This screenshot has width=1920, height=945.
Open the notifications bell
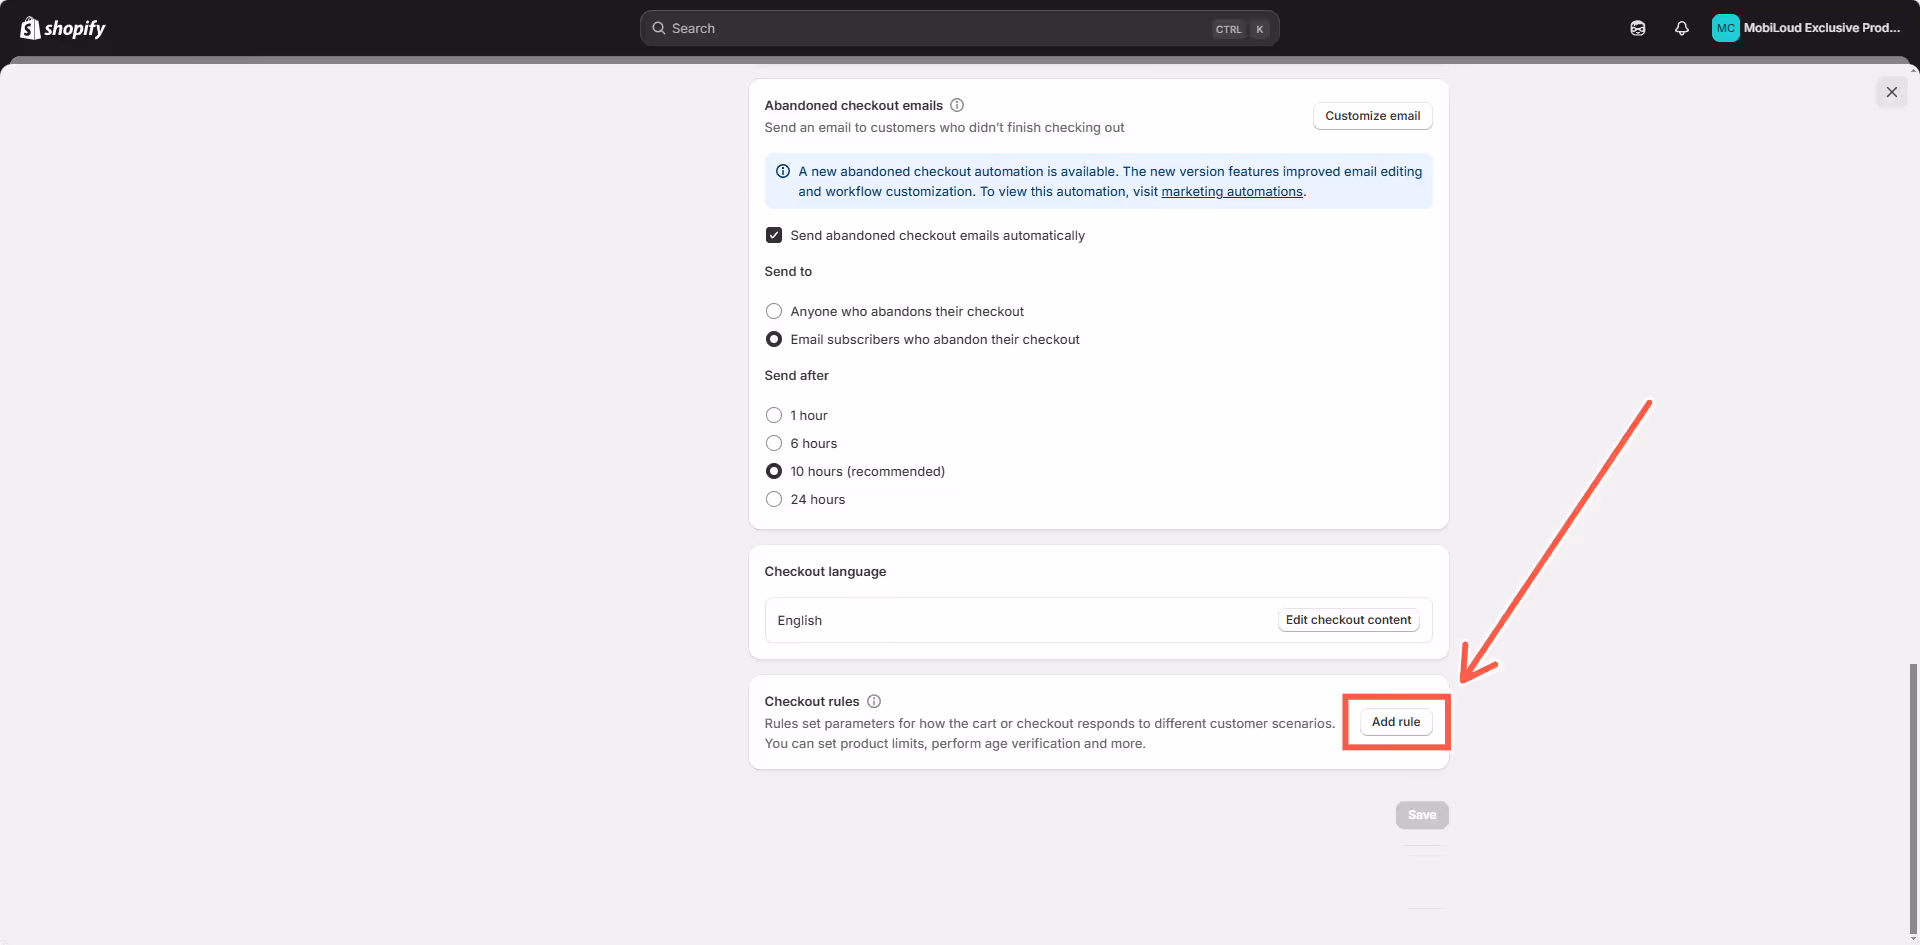(x=1682, y=28)
